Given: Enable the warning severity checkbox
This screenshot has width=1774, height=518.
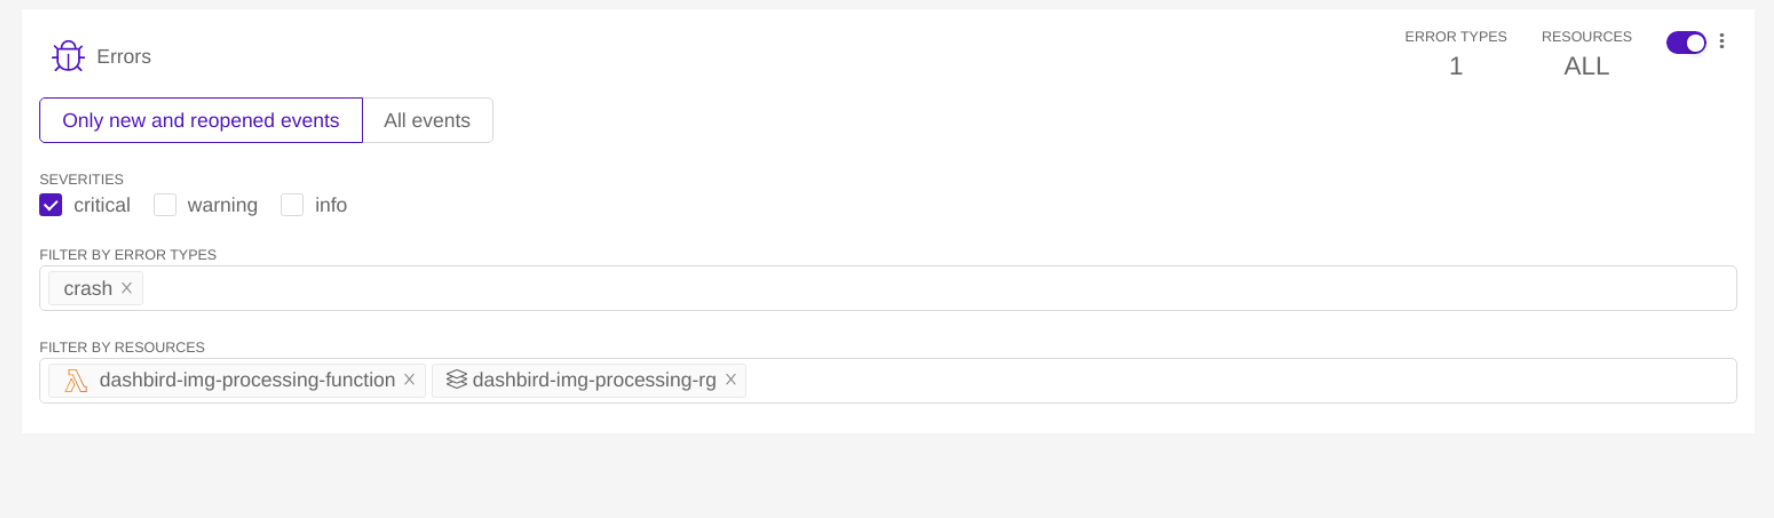Looking at the screenshot, I should tap(165, 205).
